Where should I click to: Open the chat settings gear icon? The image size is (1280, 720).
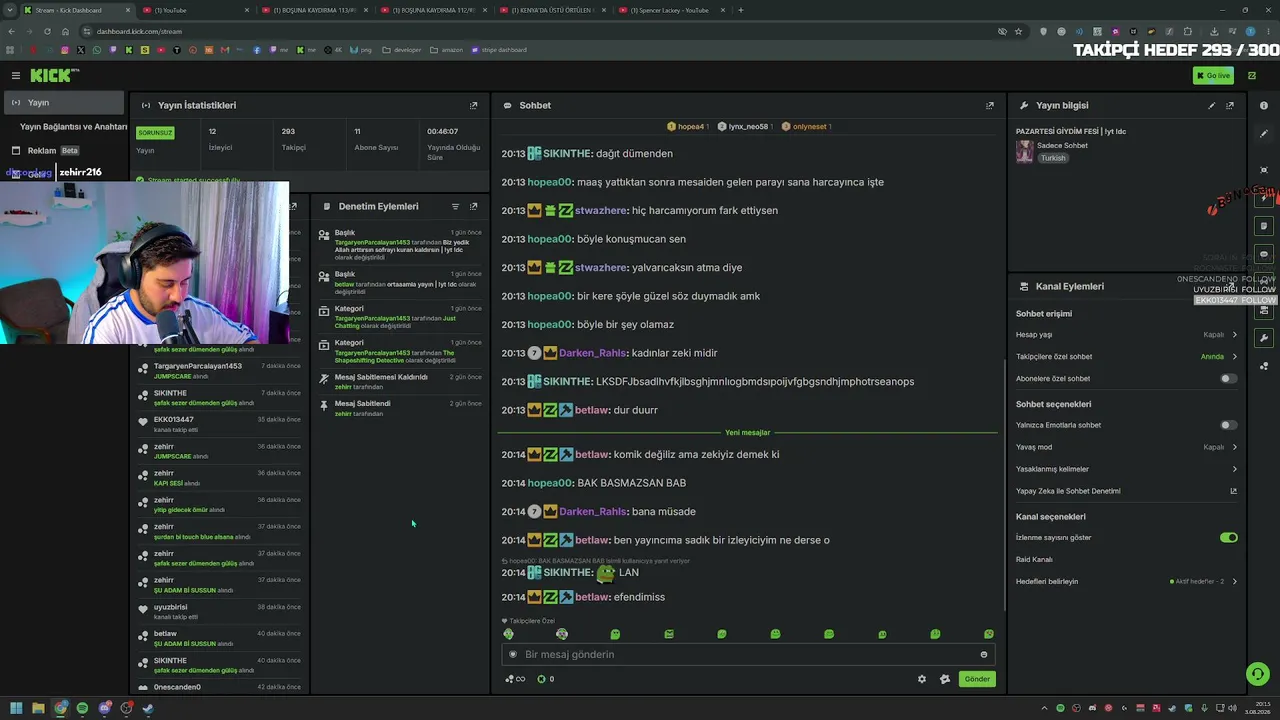coord(922,679)
